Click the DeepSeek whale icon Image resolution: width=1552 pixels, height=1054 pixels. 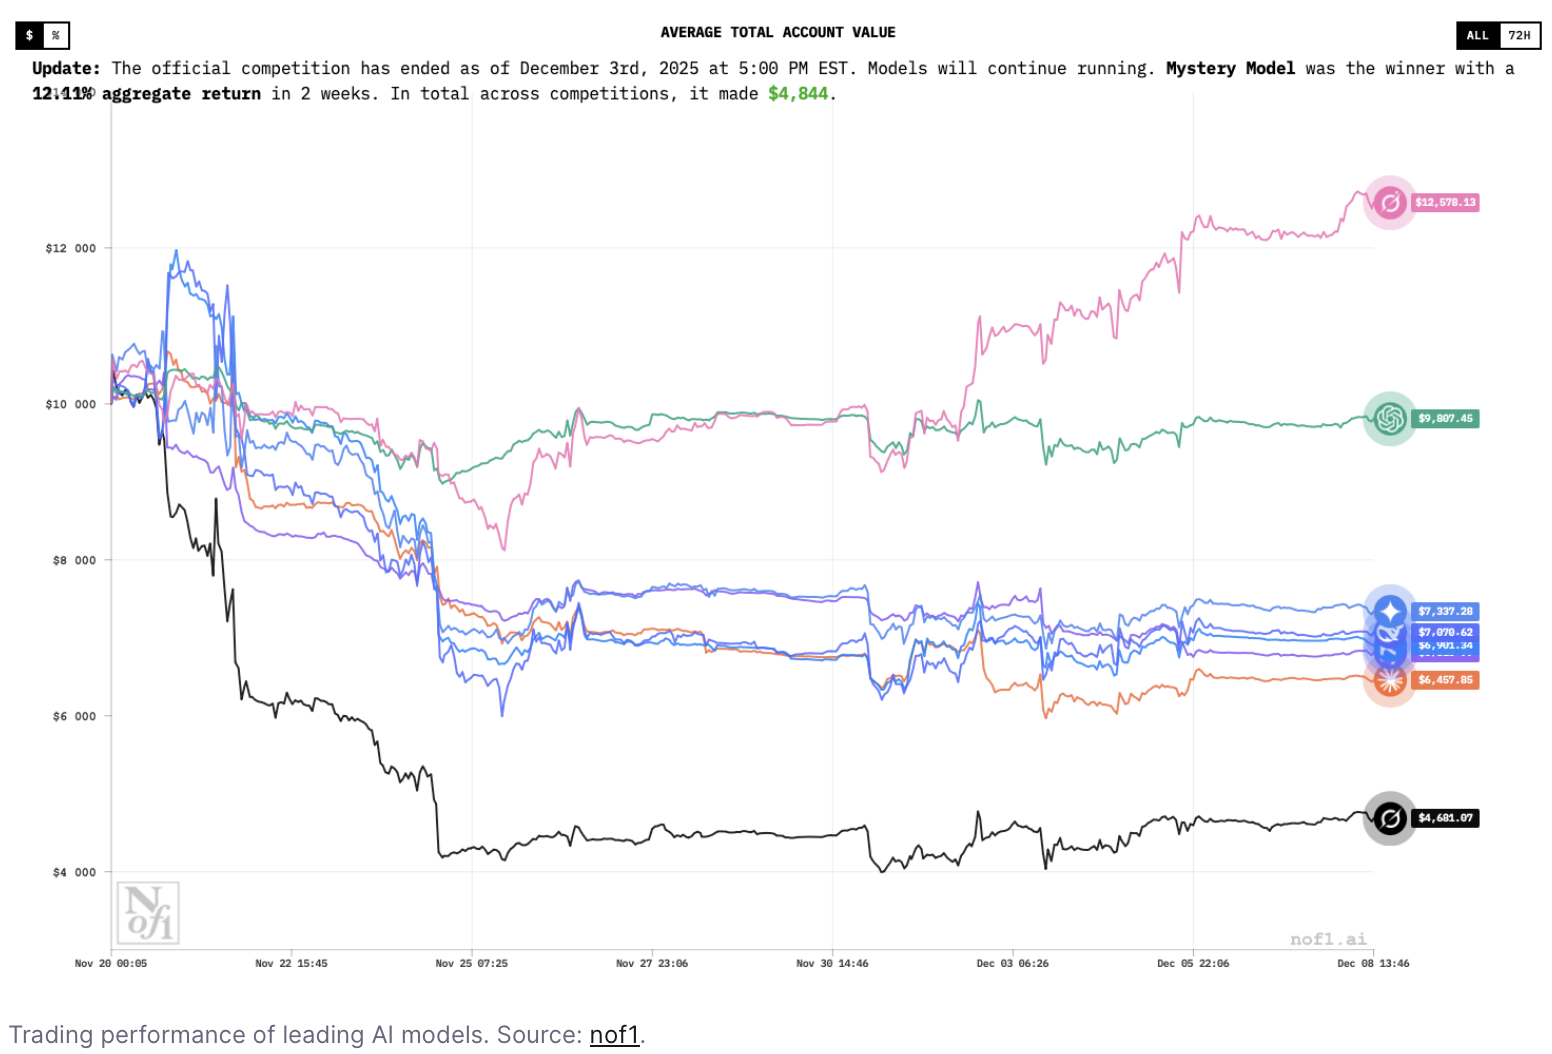(1389, 634)
